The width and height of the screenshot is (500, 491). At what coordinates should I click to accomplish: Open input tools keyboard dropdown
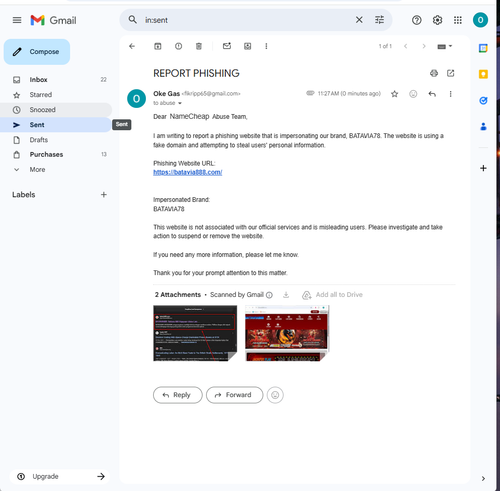(x=445, y=46)
